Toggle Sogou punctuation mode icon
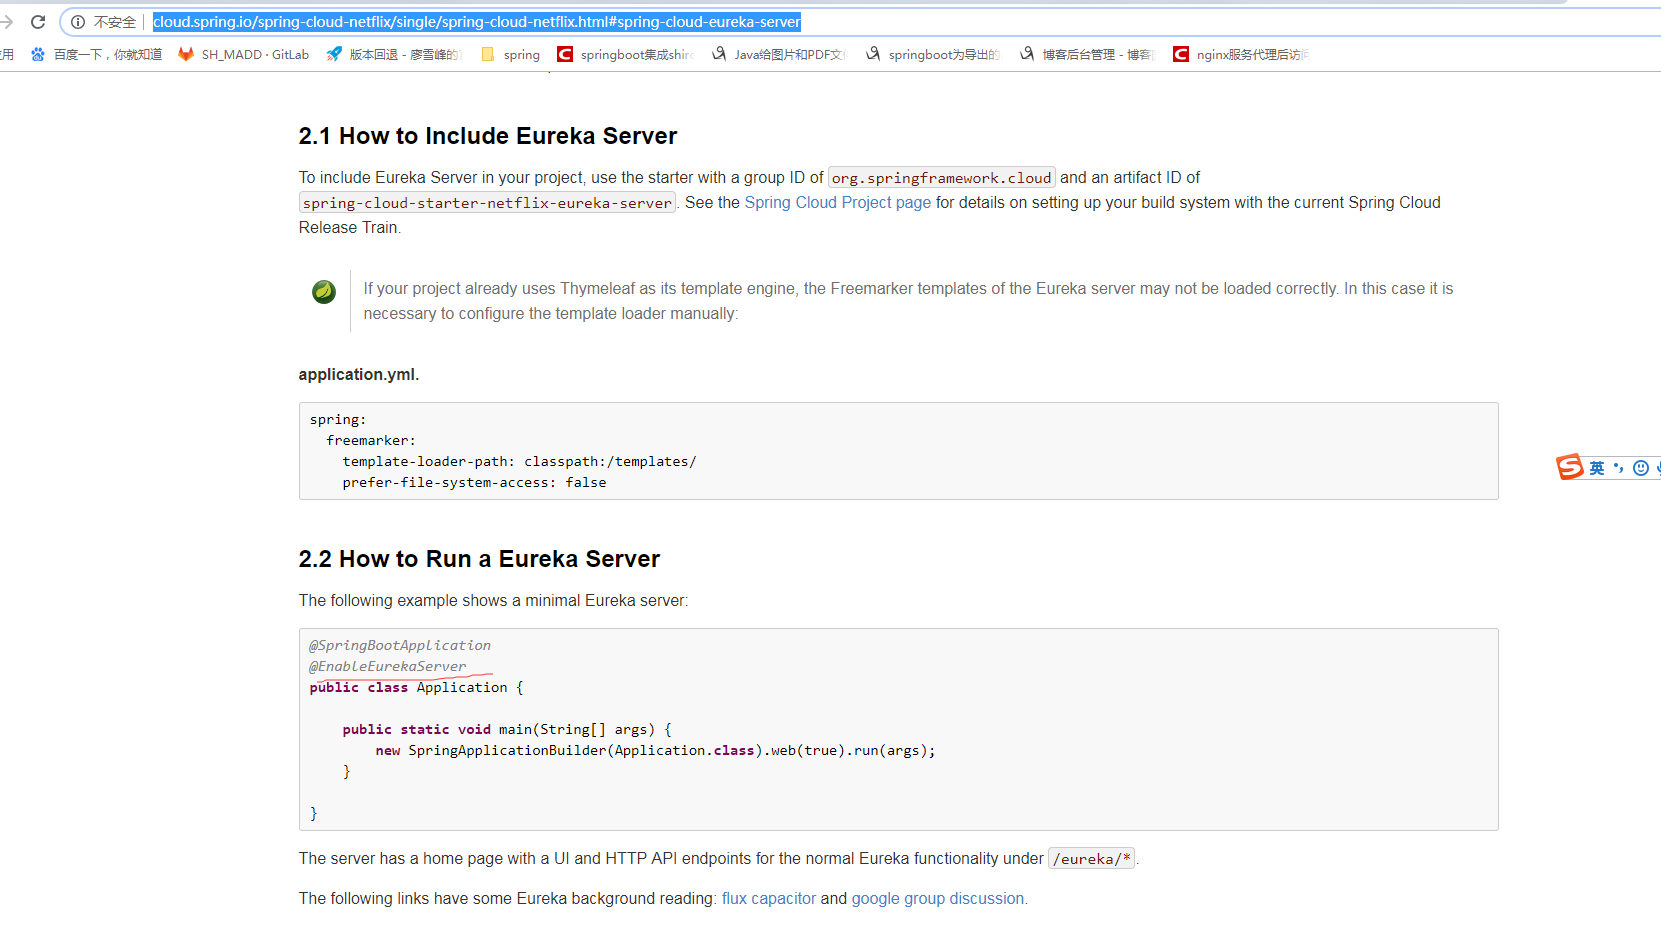The height and width of the screenshot is (928, 1661). pyautogui.click(x=1618, y=468)
